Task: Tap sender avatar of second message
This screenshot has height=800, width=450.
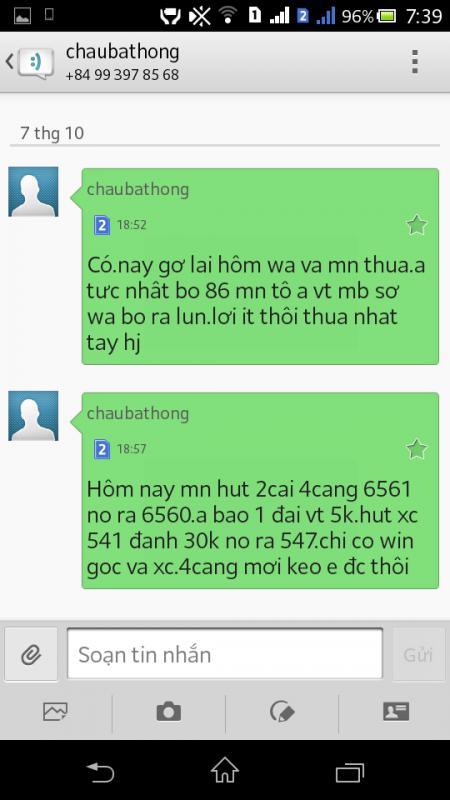Action: (x=33, y=416)
